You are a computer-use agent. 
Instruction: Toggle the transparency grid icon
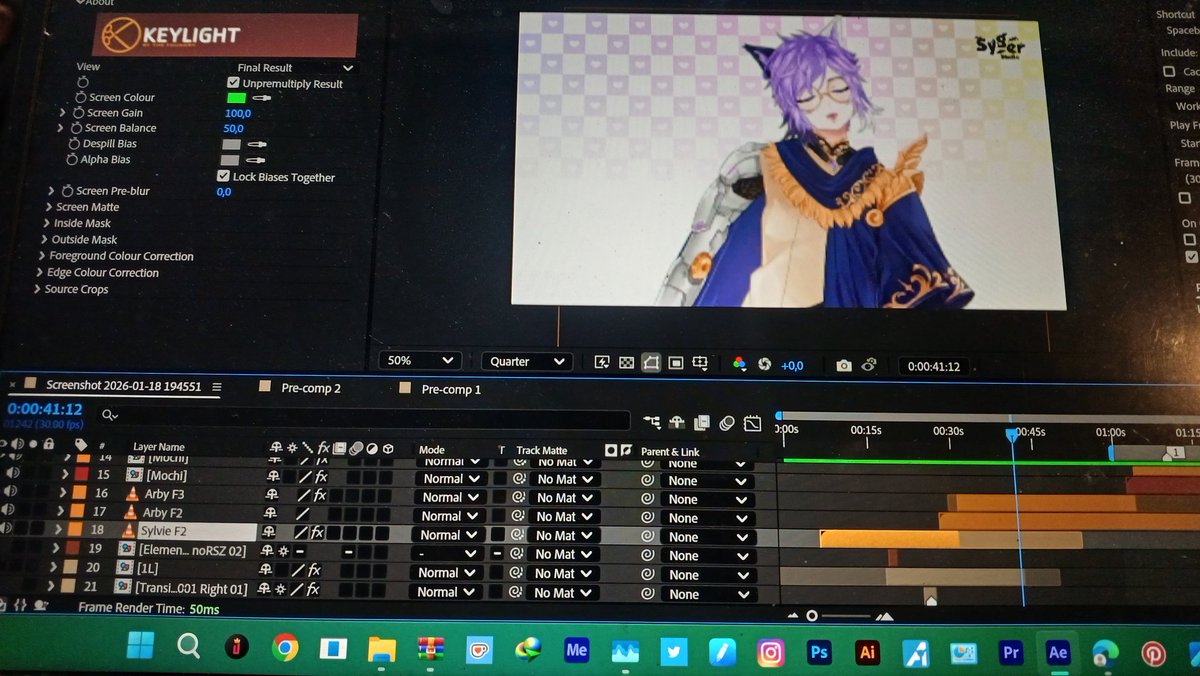627,362
